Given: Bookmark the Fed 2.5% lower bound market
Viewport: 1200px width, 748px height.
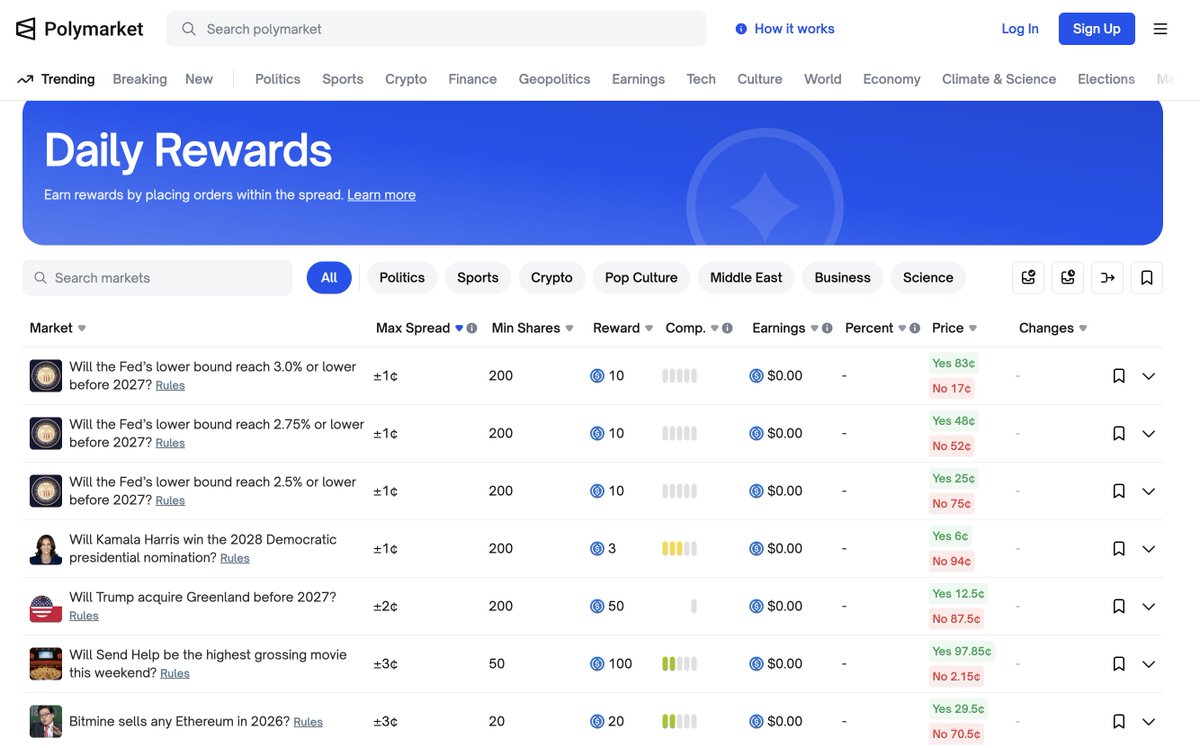Looking at the screenshot, I should point(1119,491).
